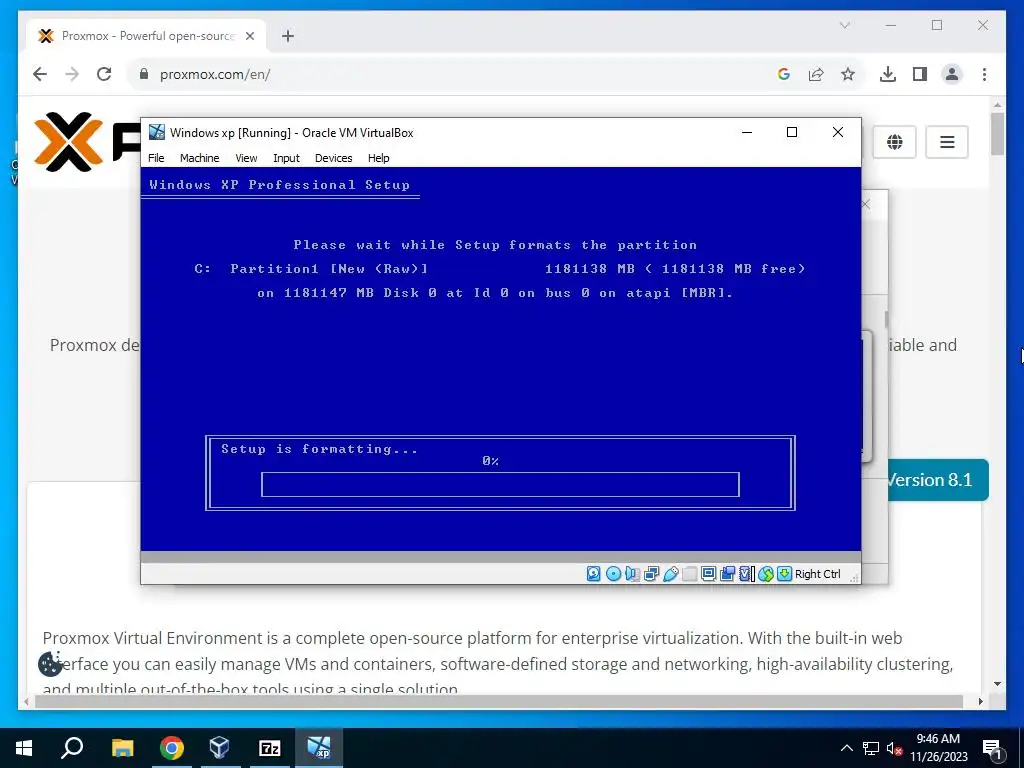The height and width of the screenshot is (768, 1024).
Task: Open the View menu in VirtualBox
Action: click(x=246, y=158)
